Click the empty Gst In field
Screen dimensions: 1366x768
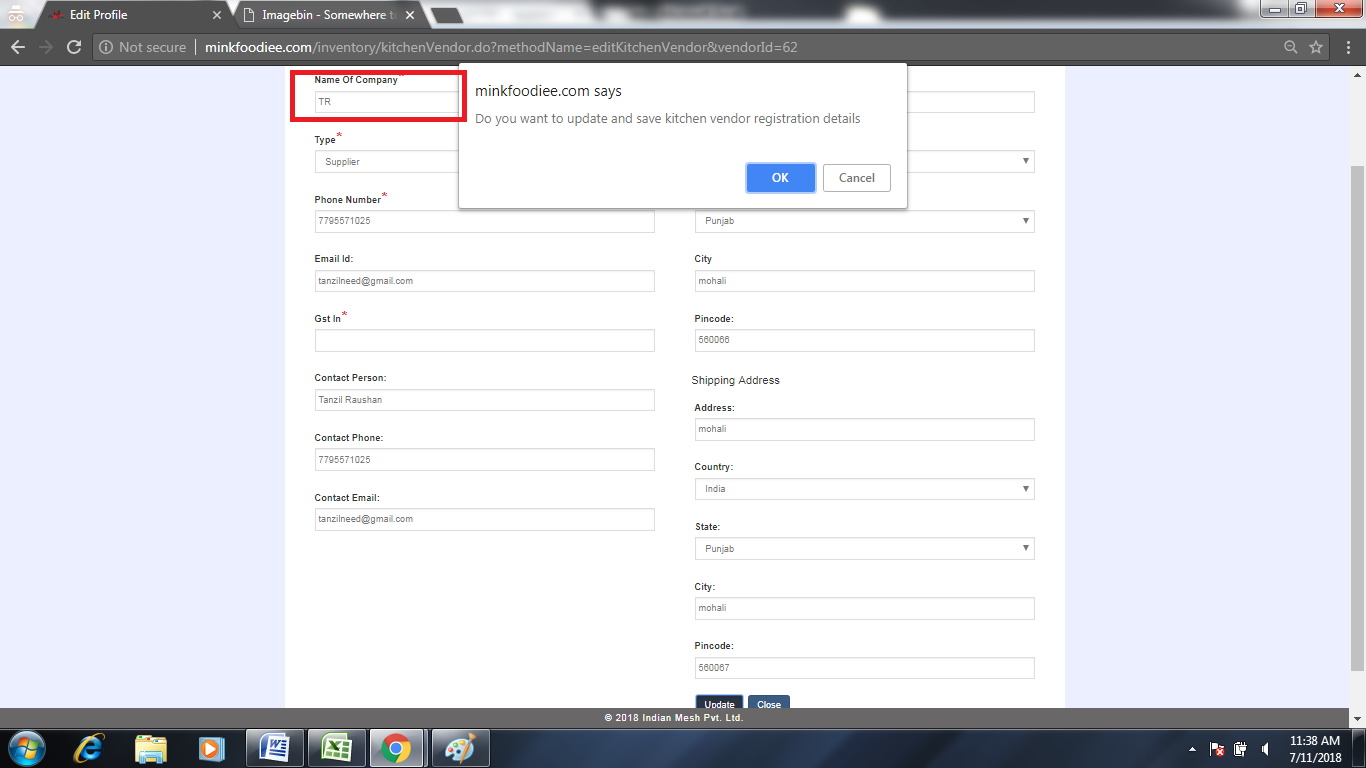point(484,341)
